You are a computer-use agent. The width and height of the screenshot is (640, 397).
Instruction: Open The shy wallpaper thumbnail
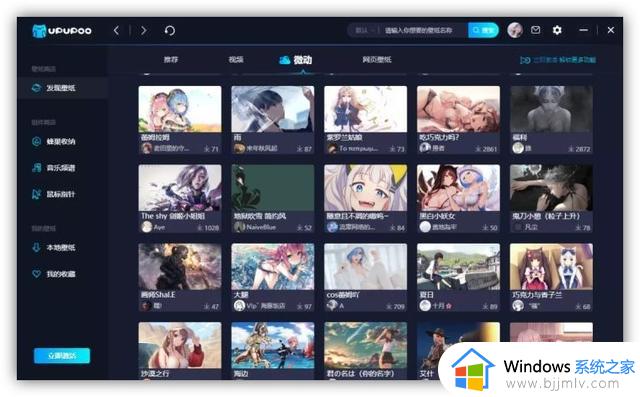[180, 188]
